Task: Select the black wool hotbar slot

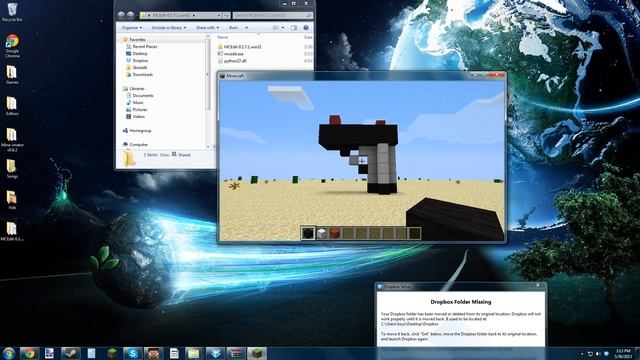Action: pos(308,233)
